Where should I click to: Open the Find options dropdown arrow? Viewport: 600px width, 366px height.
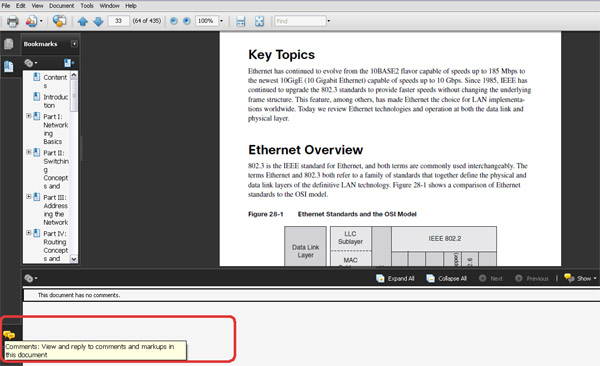coord(329,21)
